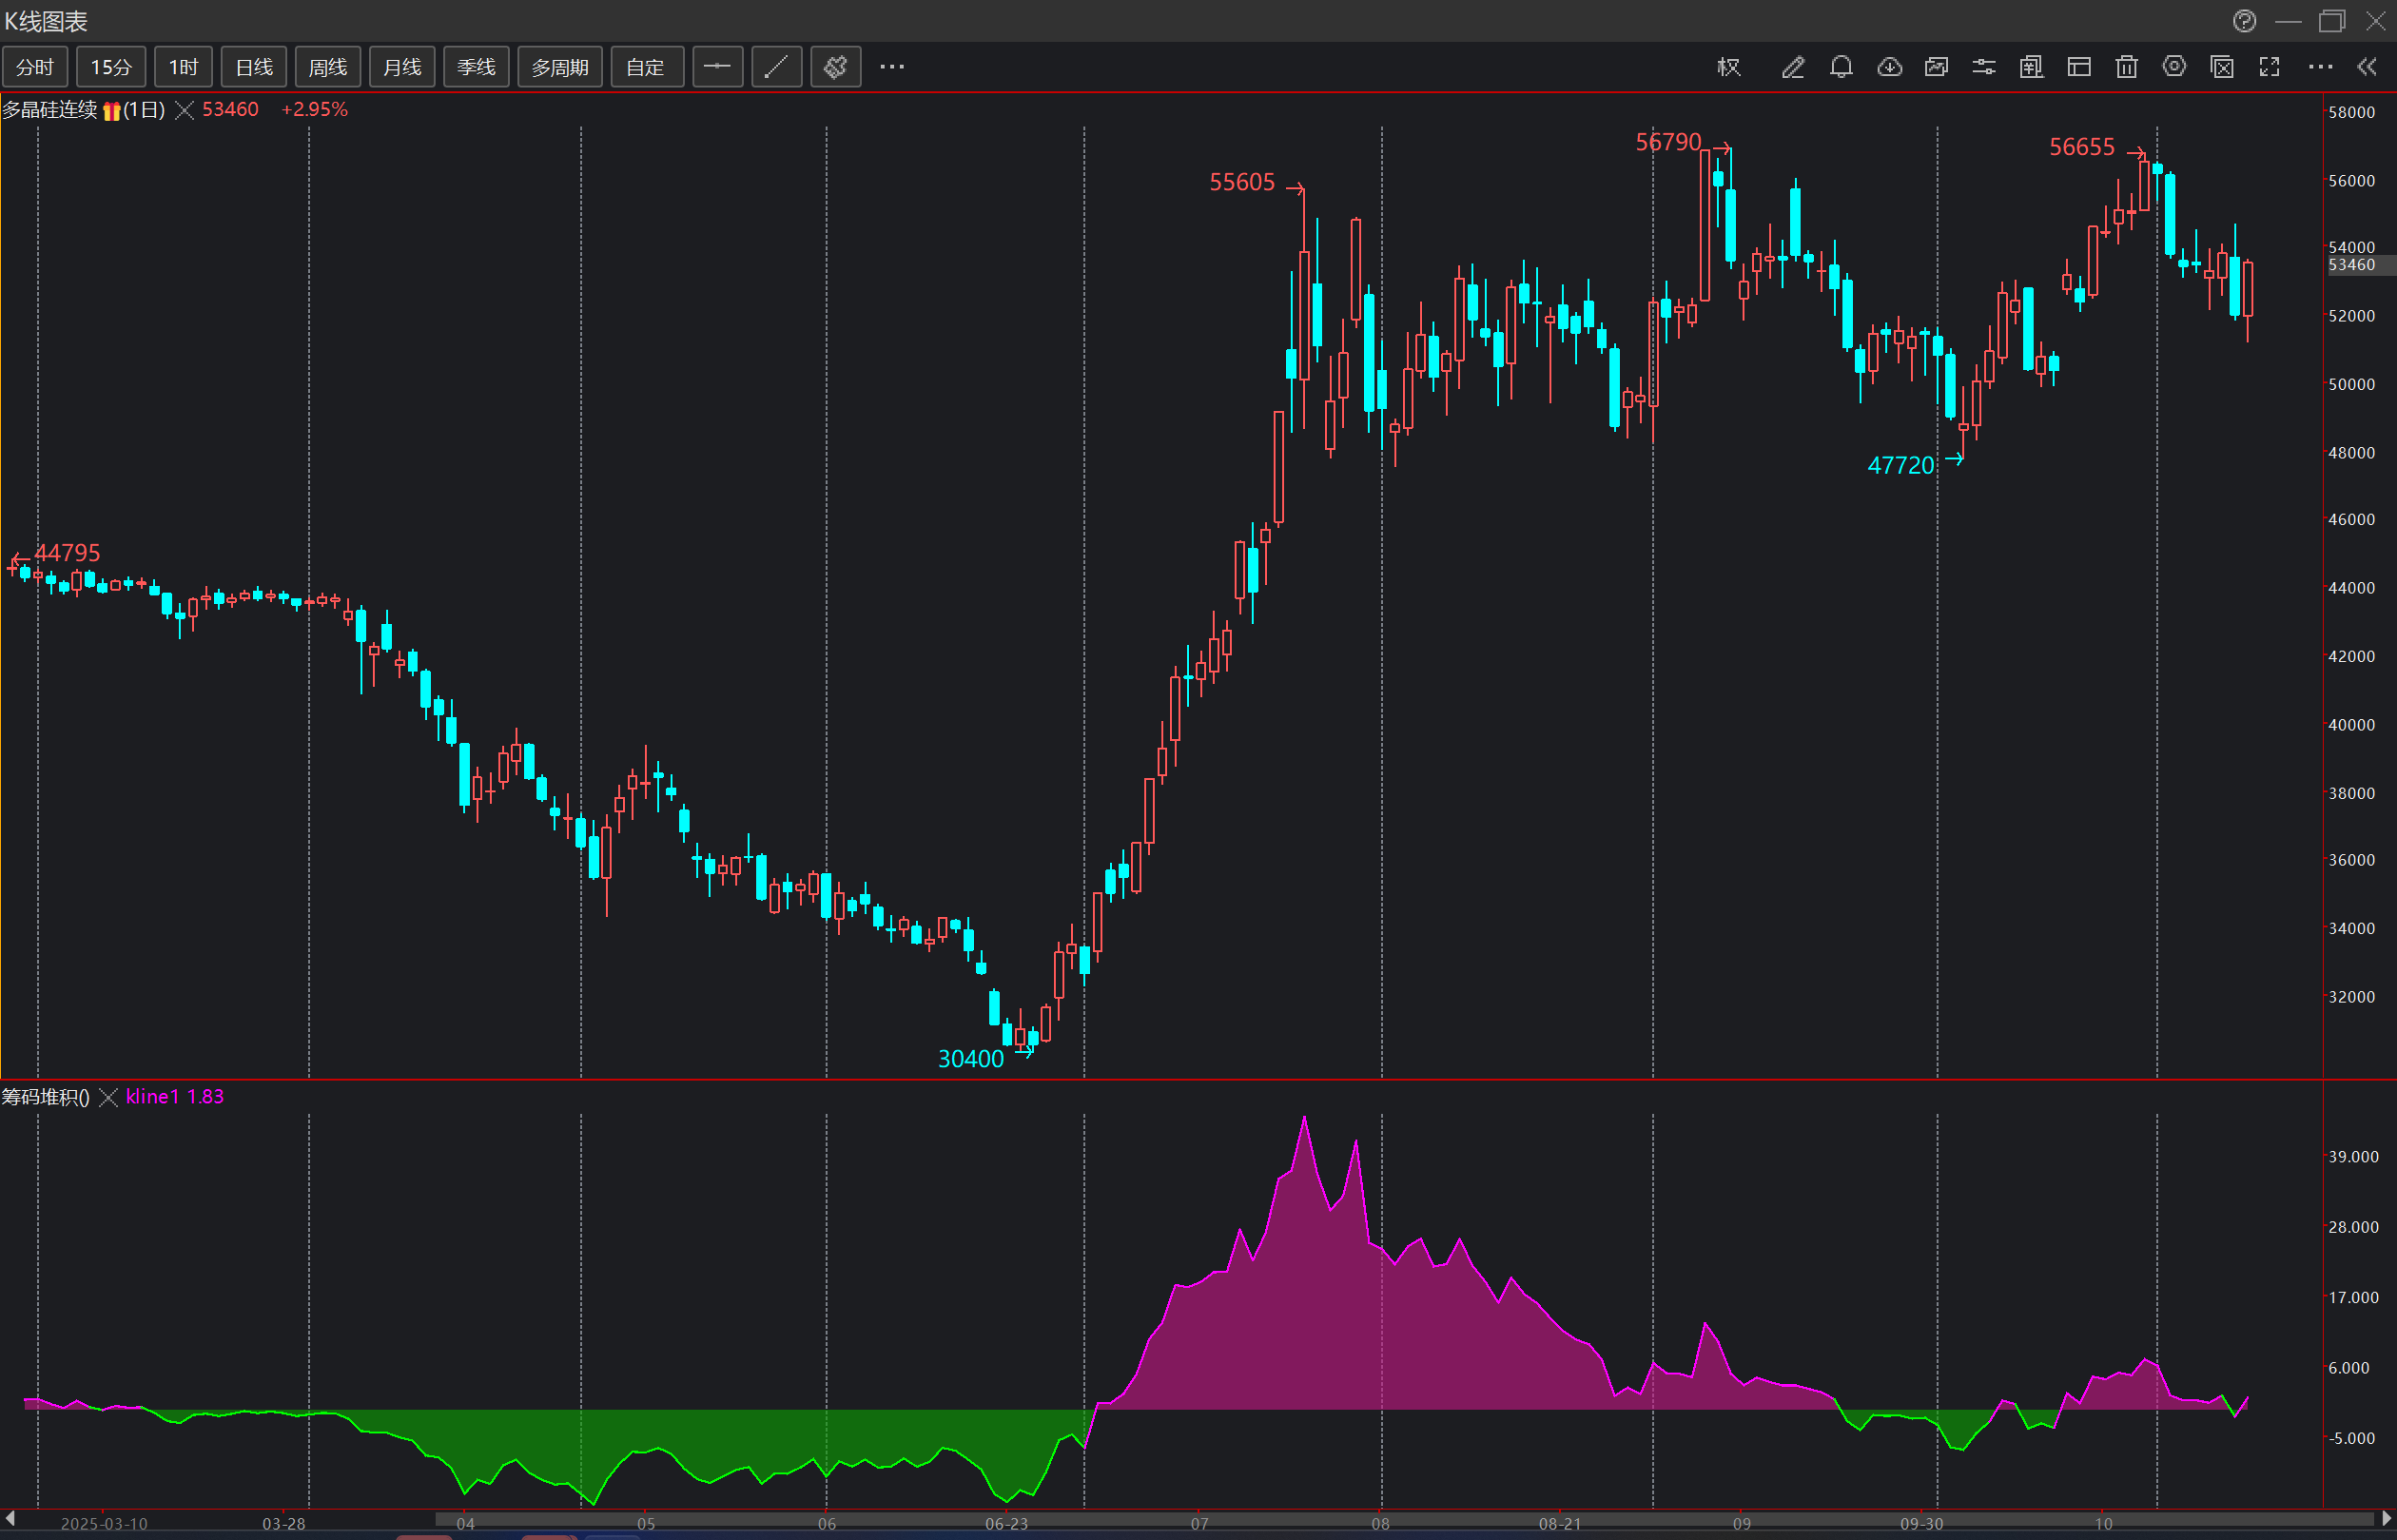Viewport: 2397px width, 1540px height.
Task: Click the pencil drawing tool icon
Action: [1792, 67]
